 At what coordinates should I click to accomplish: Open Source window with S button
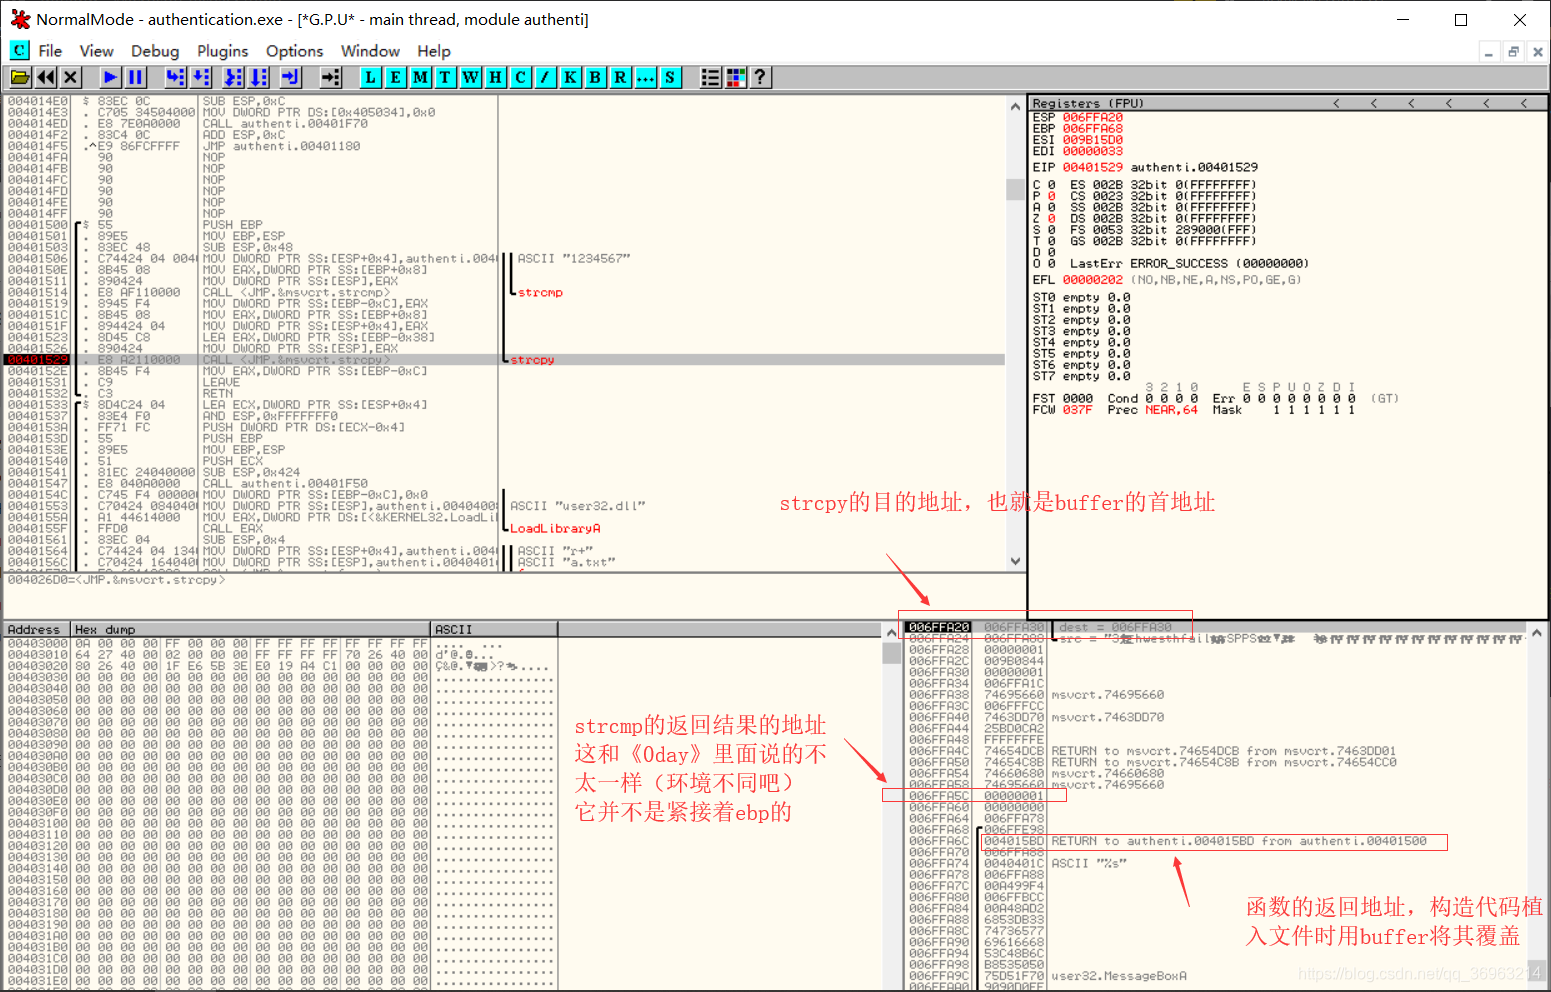tap(671, 77)
